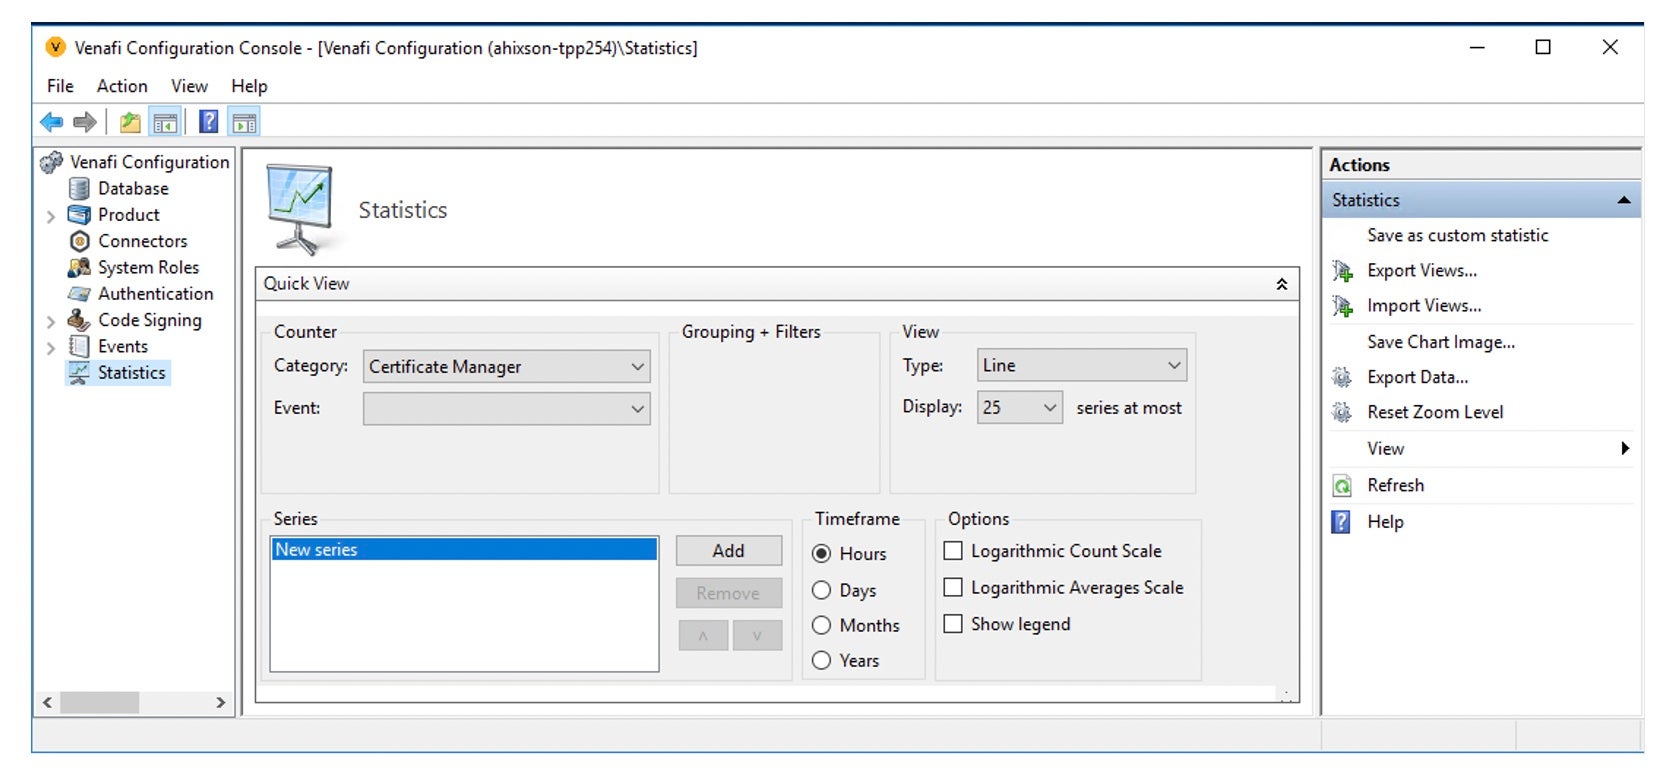Click the Back arrow toolbar icon
1673x777 pixels.
click(51, 122)
